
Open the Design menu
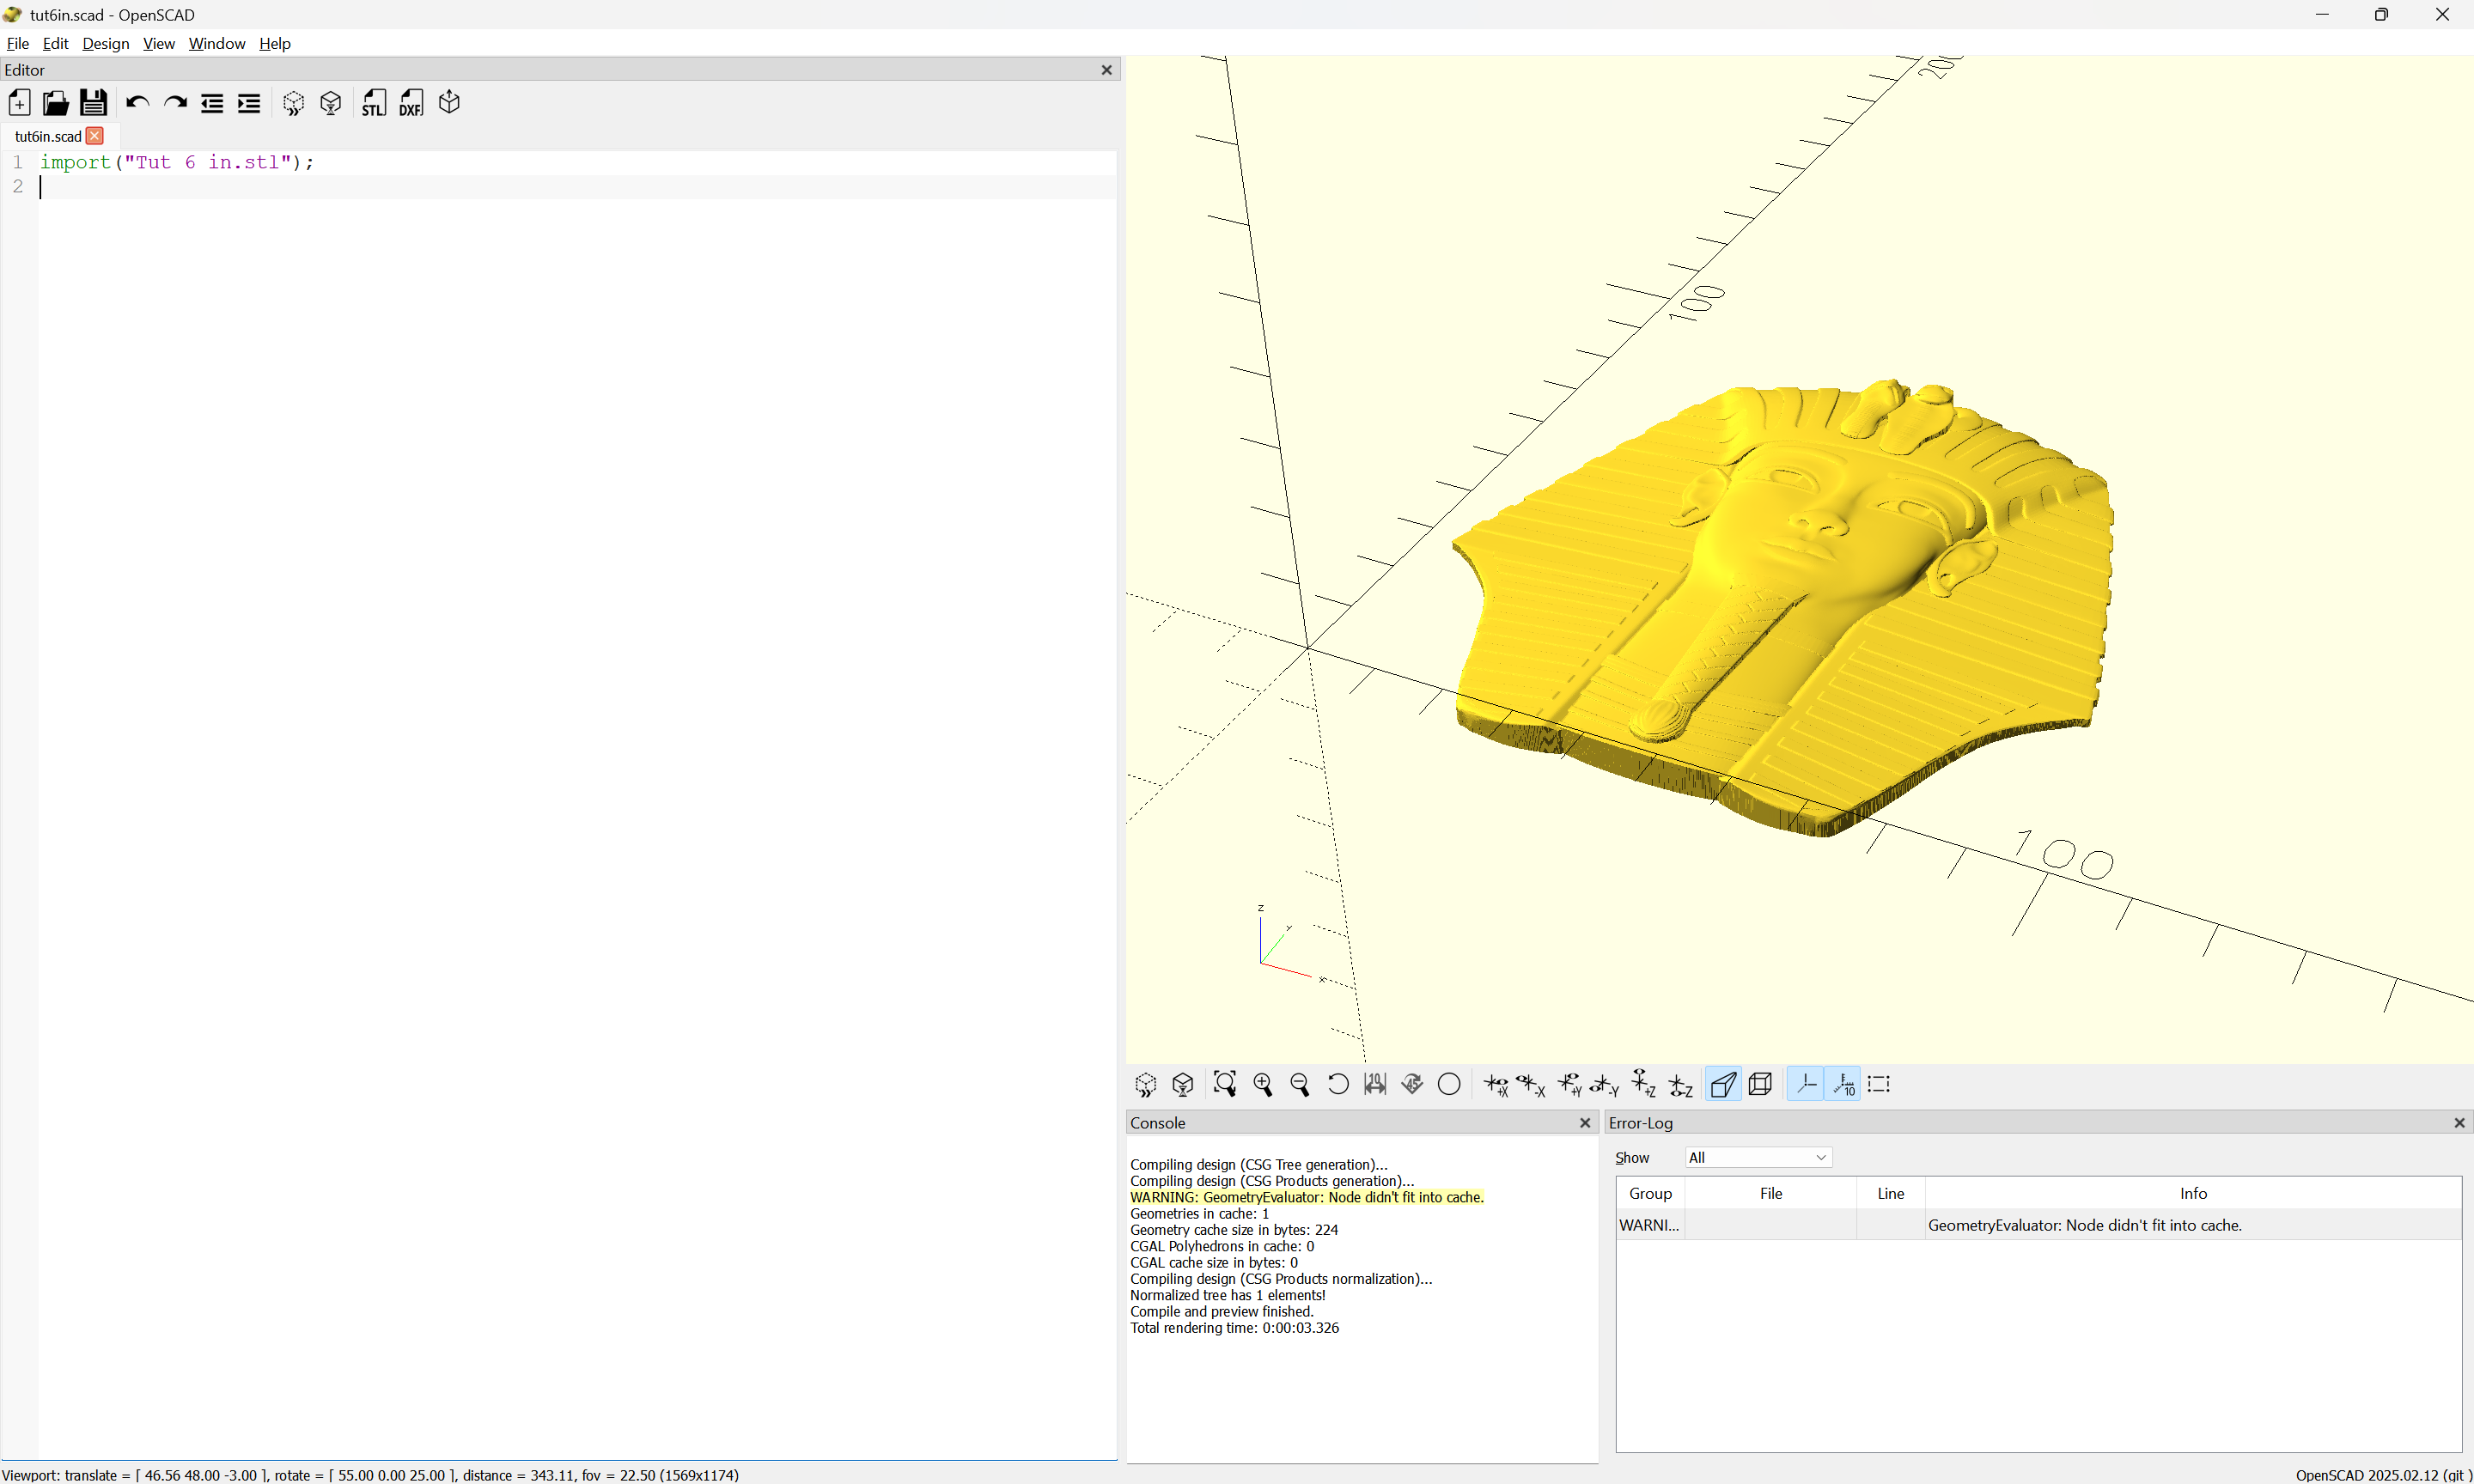click(105, 43)
